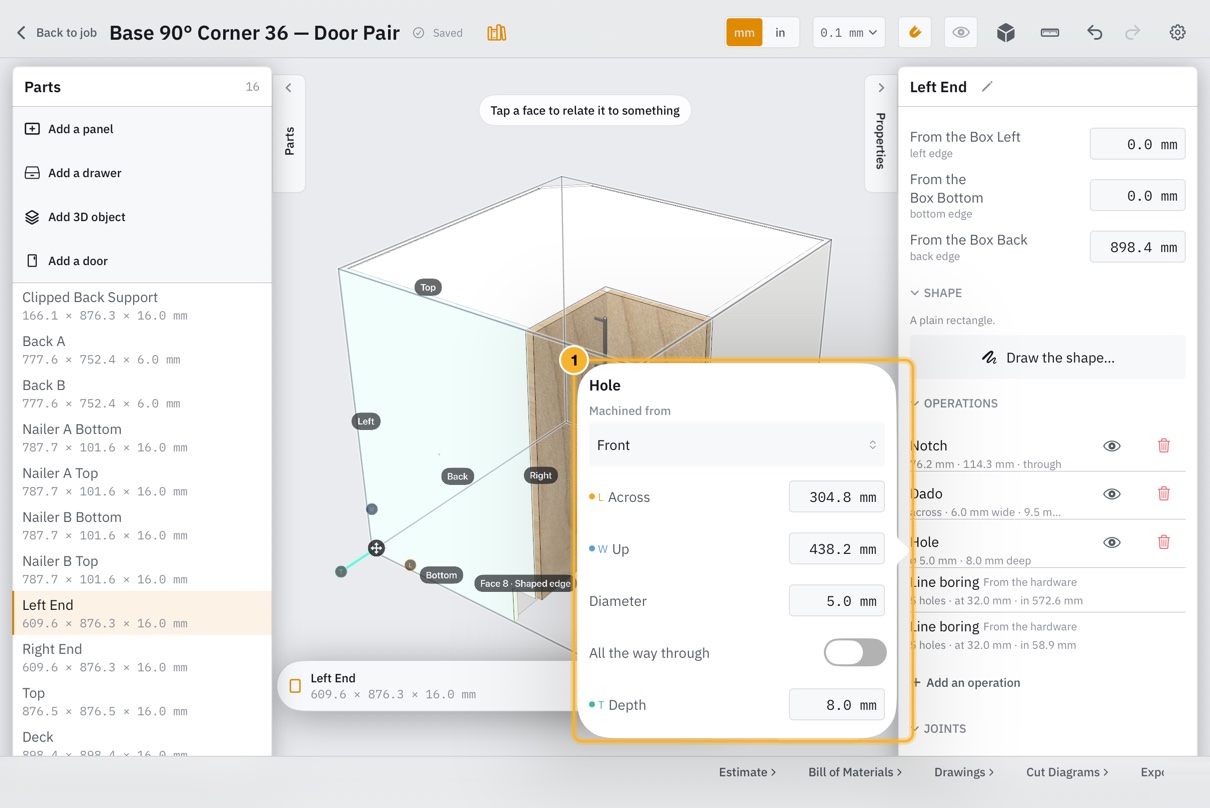The height and width of the screenshot is (808, 1210).
Task: Open Line boring operation in 572.6 mm
Action: click(1048, 590)
